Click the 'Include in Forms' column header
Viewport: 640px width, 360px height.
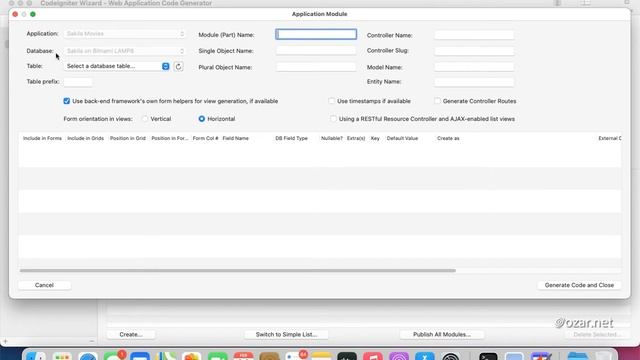point(42,138)
